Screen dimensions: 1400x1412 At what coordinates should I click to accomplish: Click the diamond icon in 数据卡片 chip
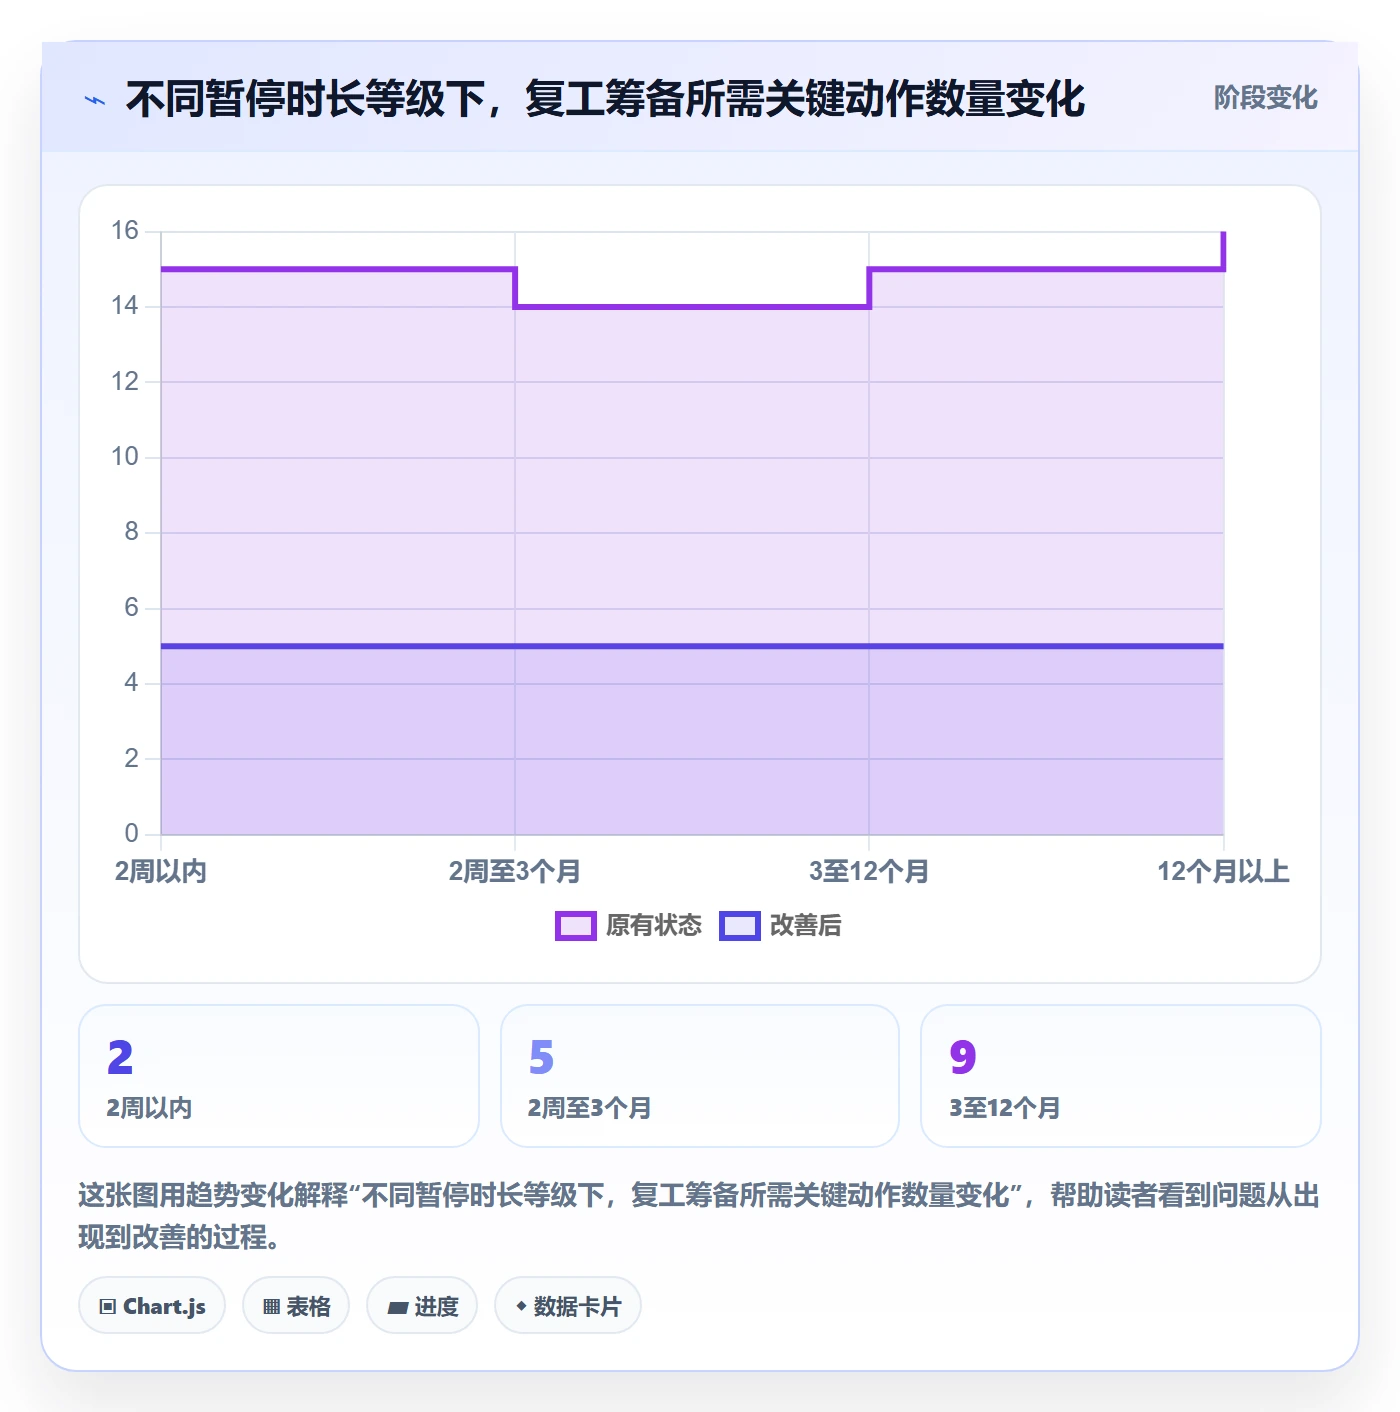coord(521,1306)
